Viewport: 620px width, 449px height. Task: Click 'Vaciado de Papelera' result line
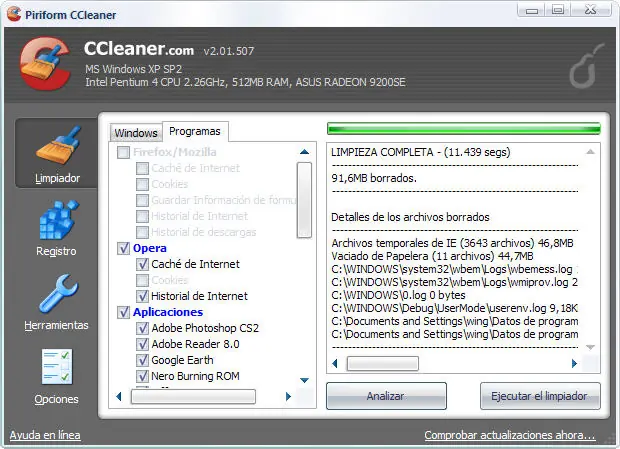click(x=432, y=256)
